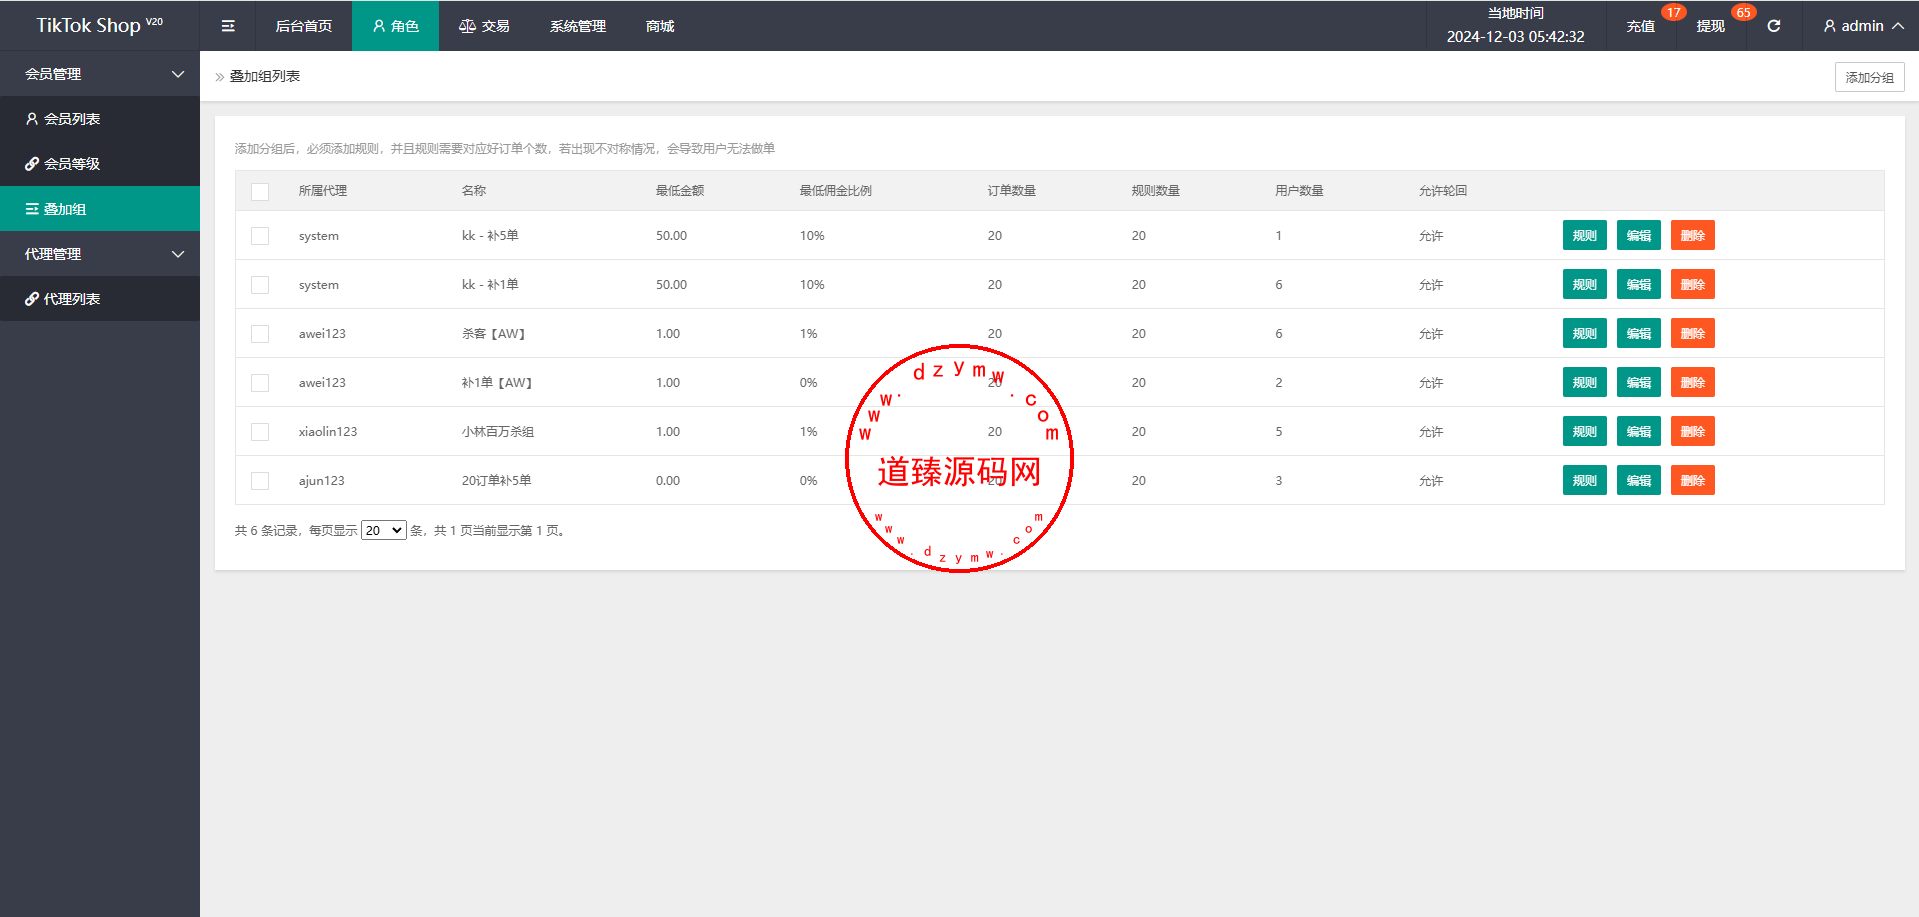Click the 最低佣金比例 column header
1919x917 pixels.
pos(836,191)
